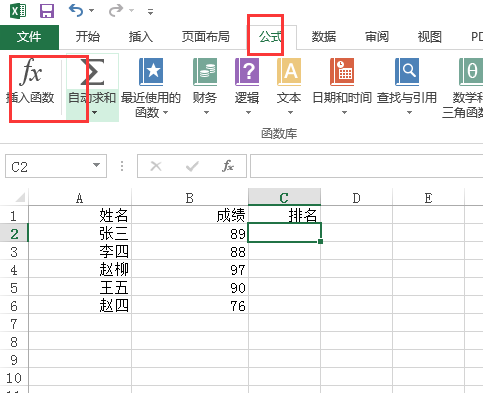Select the cell with 王五
This screenshot has width=483, height=393.
click(x=80, y=287)
